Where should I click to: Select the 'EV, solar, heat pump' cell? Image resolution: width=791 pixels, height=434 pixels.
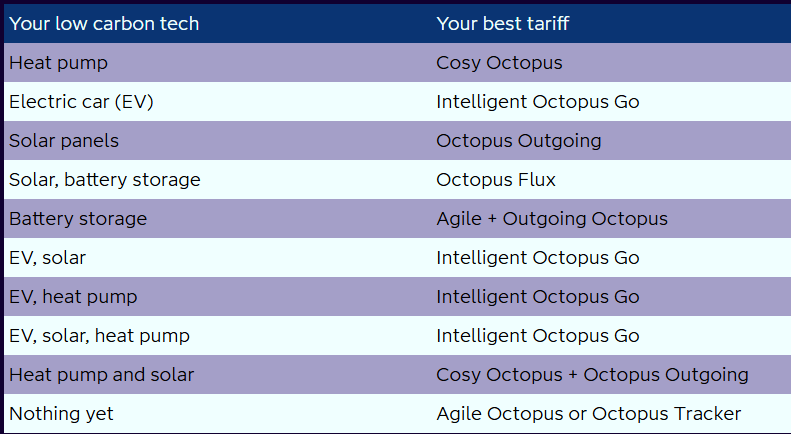pos(99,336)
